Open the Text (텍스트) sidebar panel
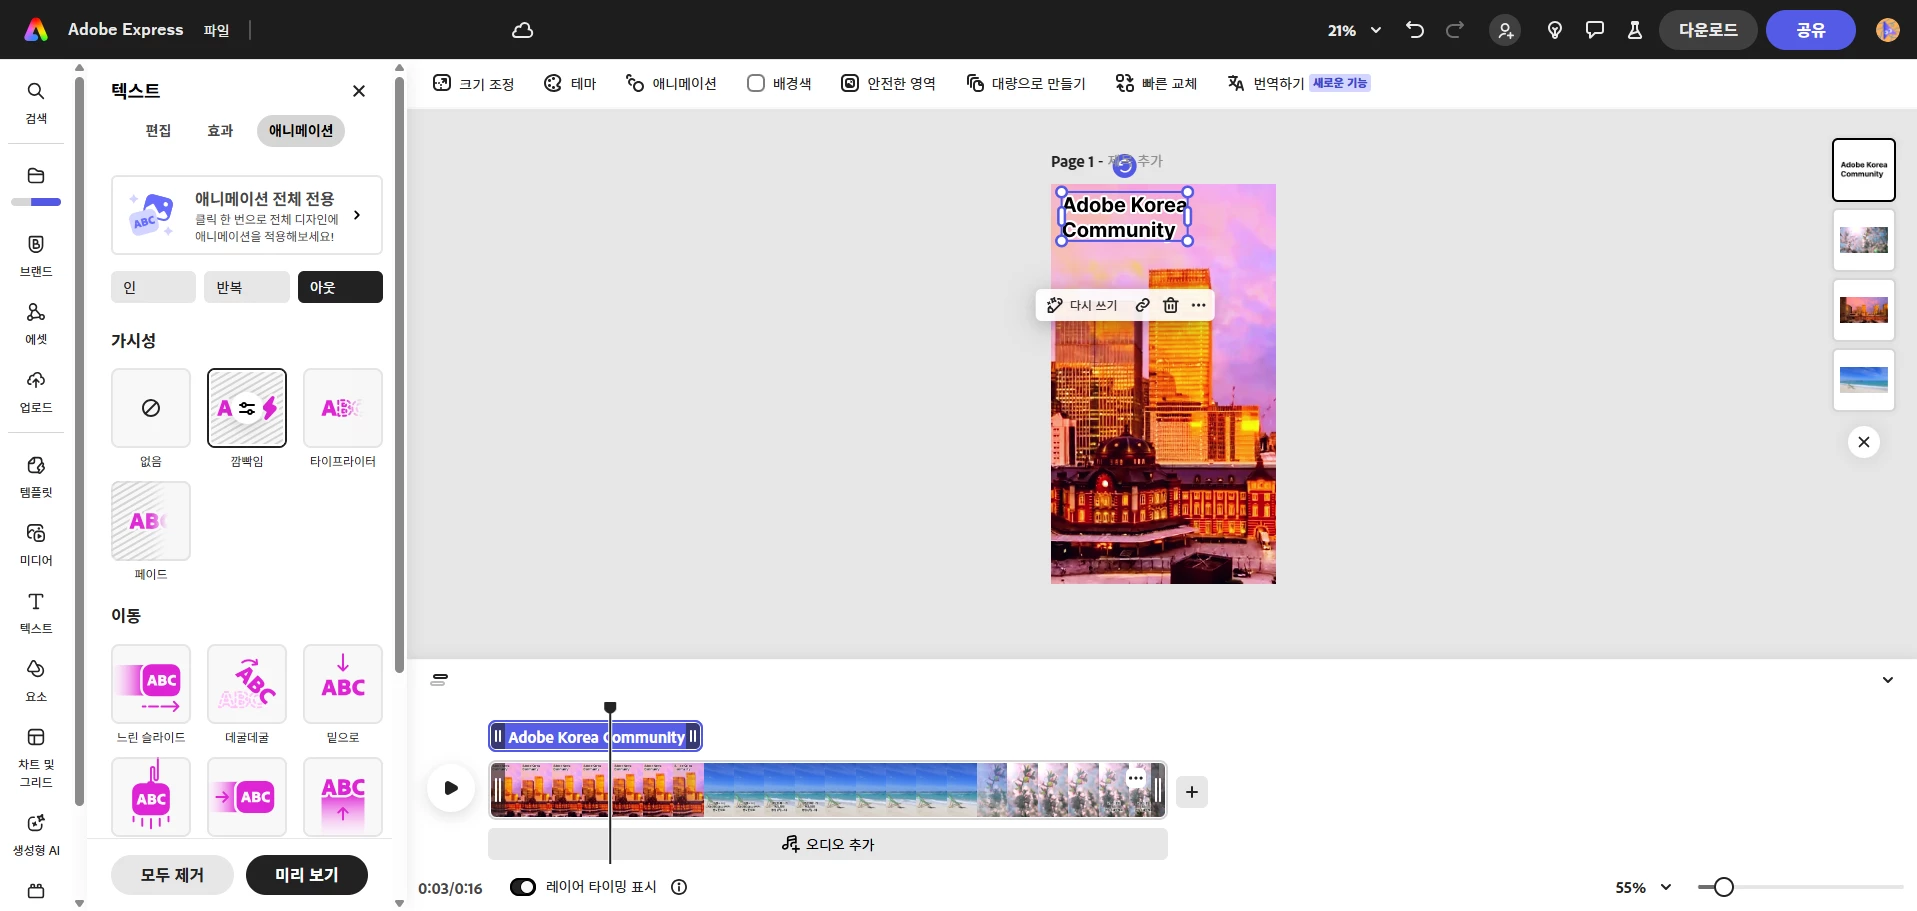The width and height of the screenshot is (1917, 911). pyautogui.click(x=36, y=613)
